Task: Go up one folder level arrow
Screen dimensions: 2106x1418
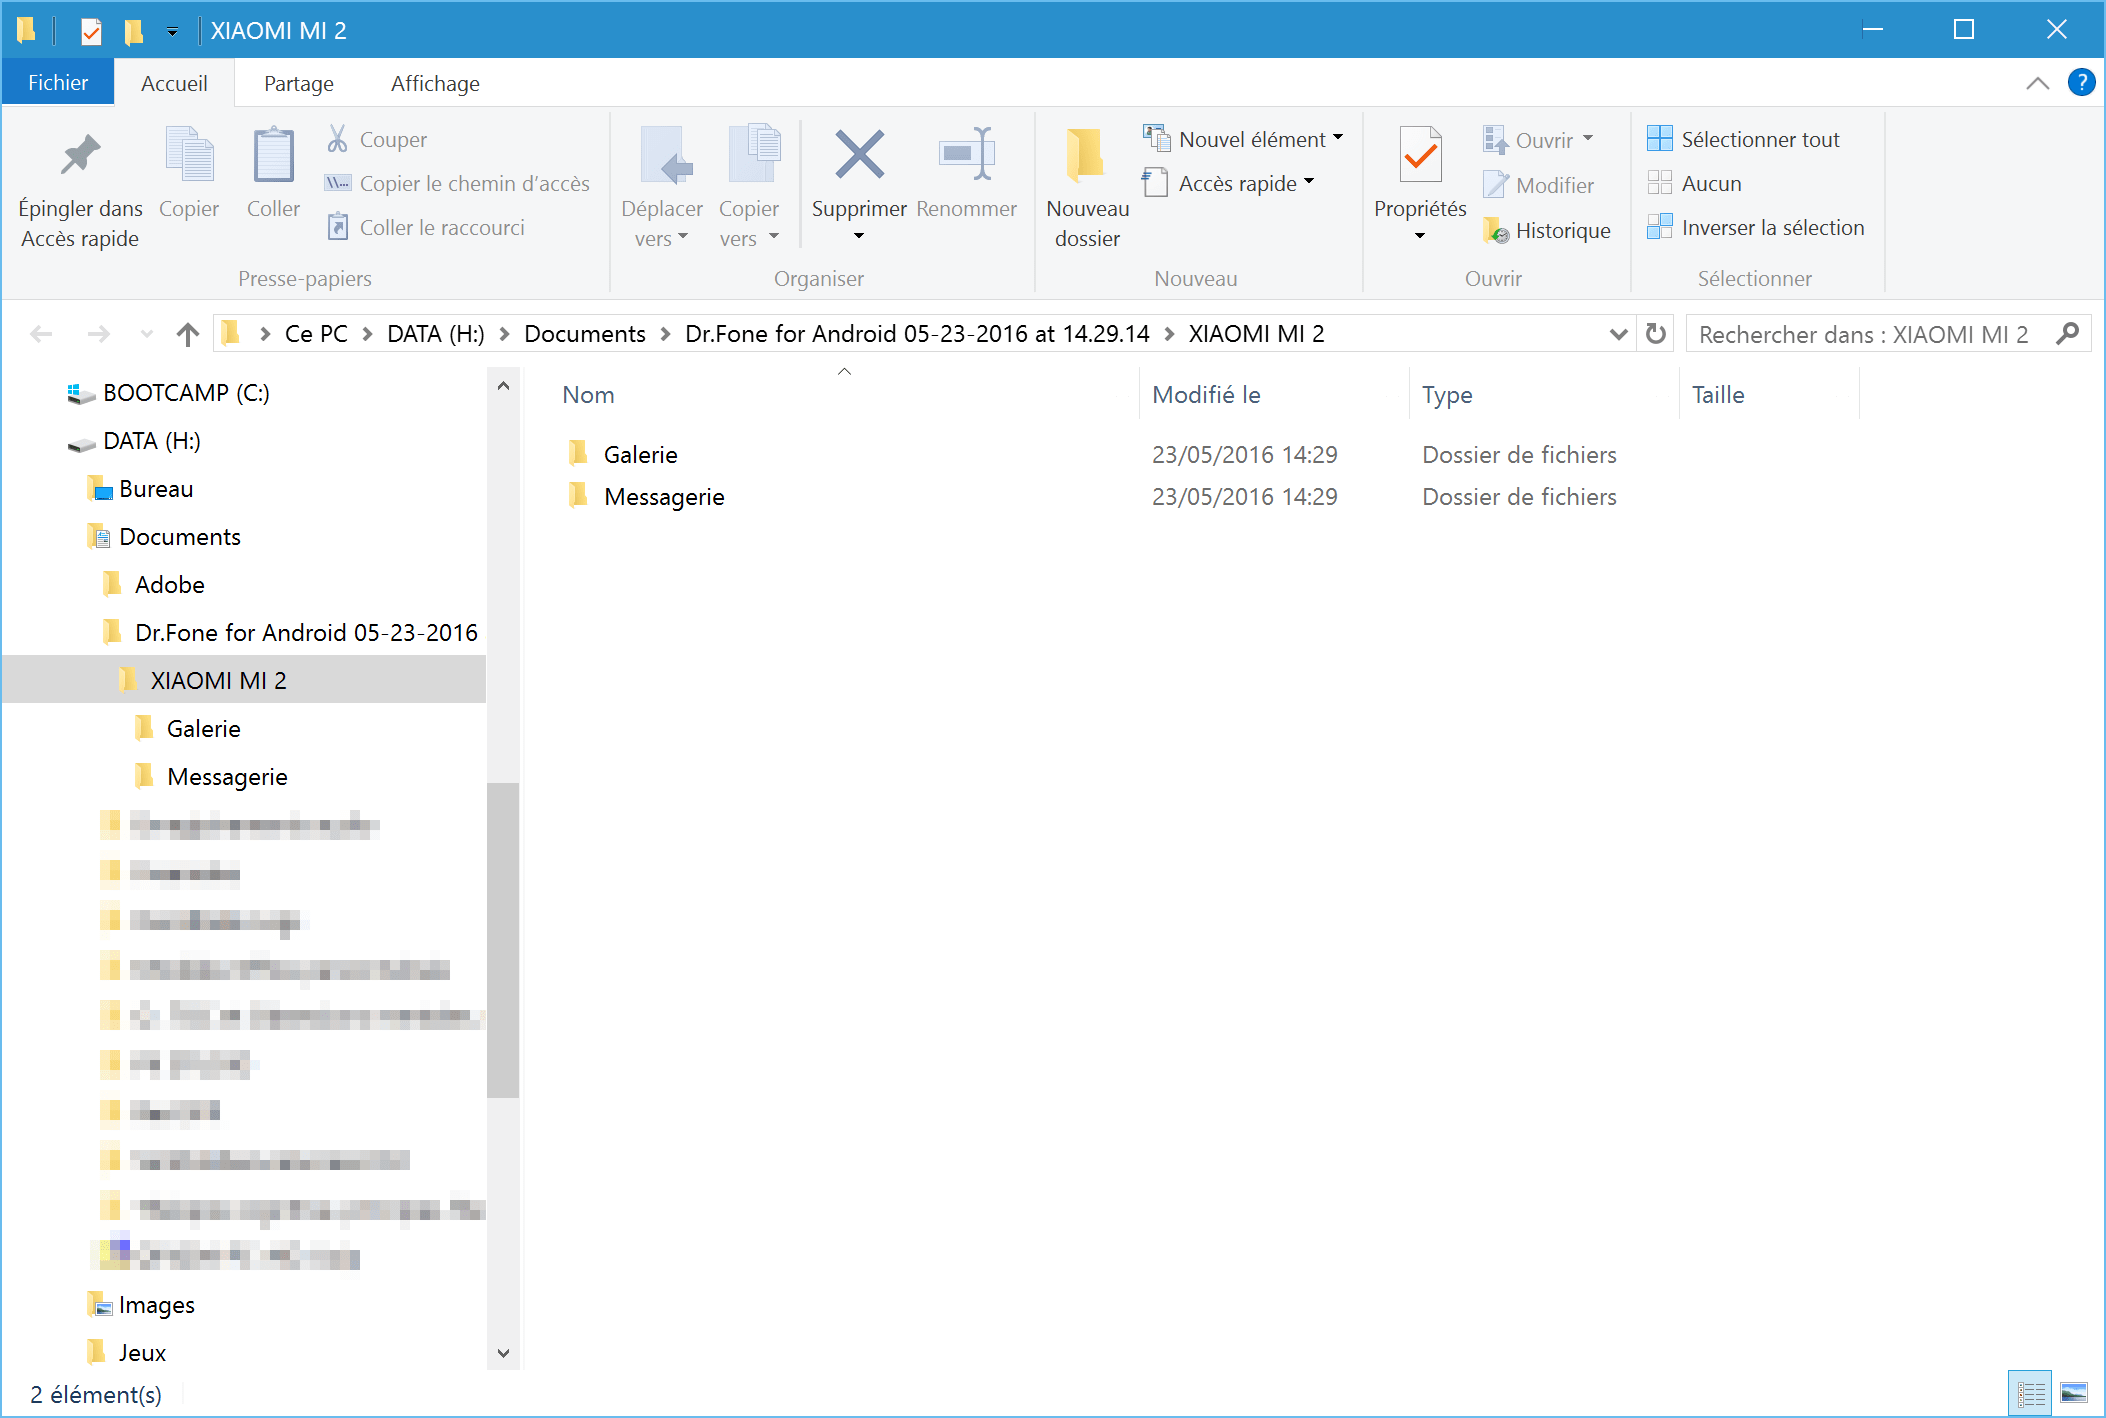Action: [187, 334]
